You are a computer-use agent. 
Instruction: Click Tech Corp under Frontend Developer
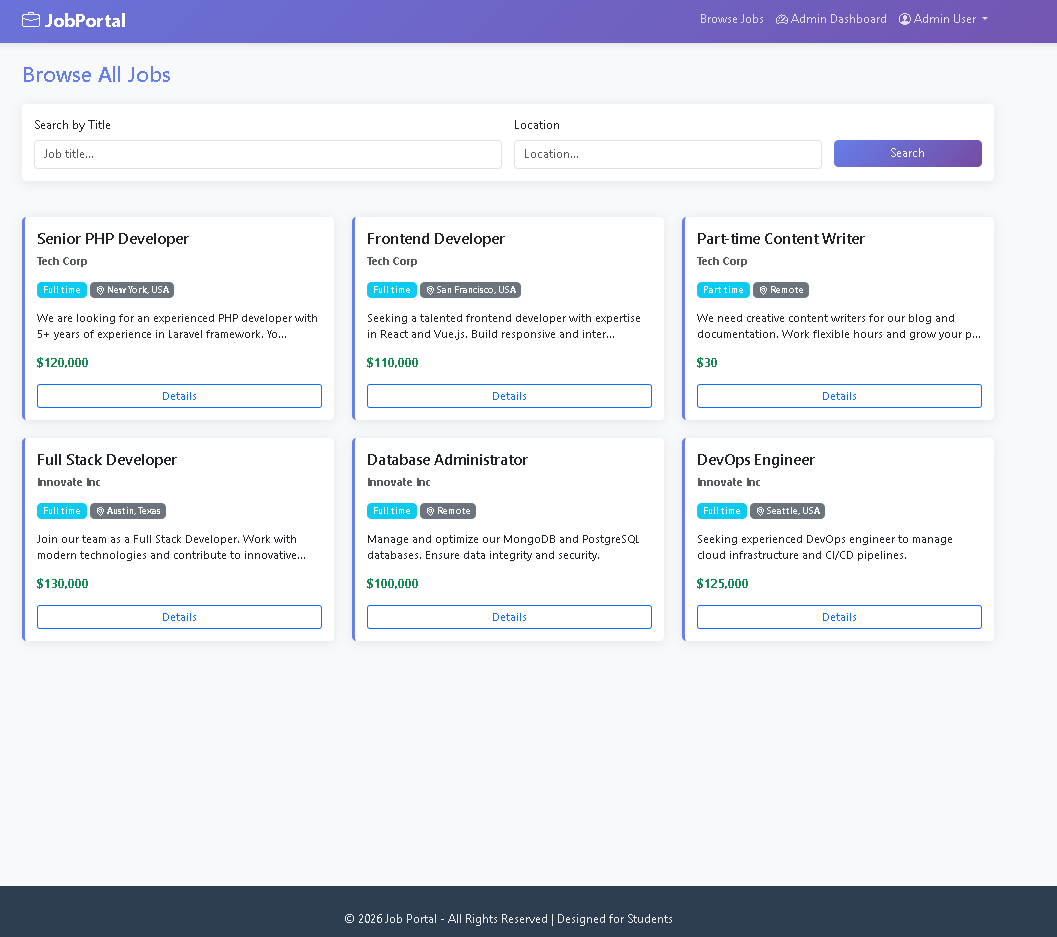(x=392, y=262)
